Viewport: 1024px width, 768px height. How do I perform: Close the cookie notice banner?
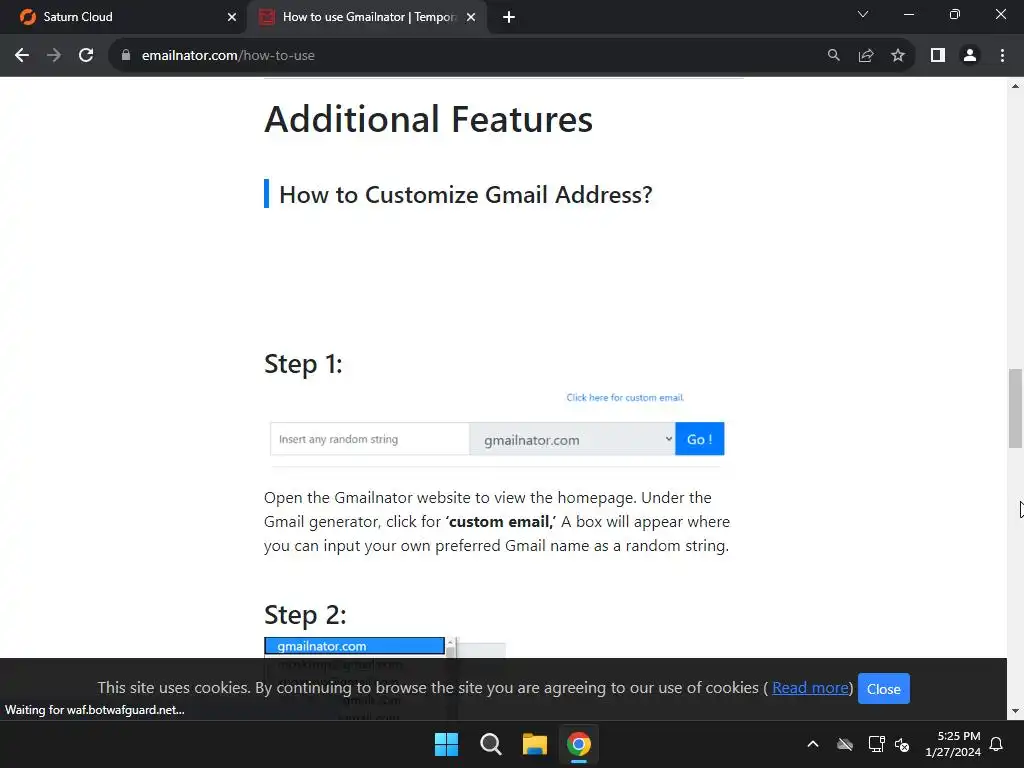tap(883, 688)
